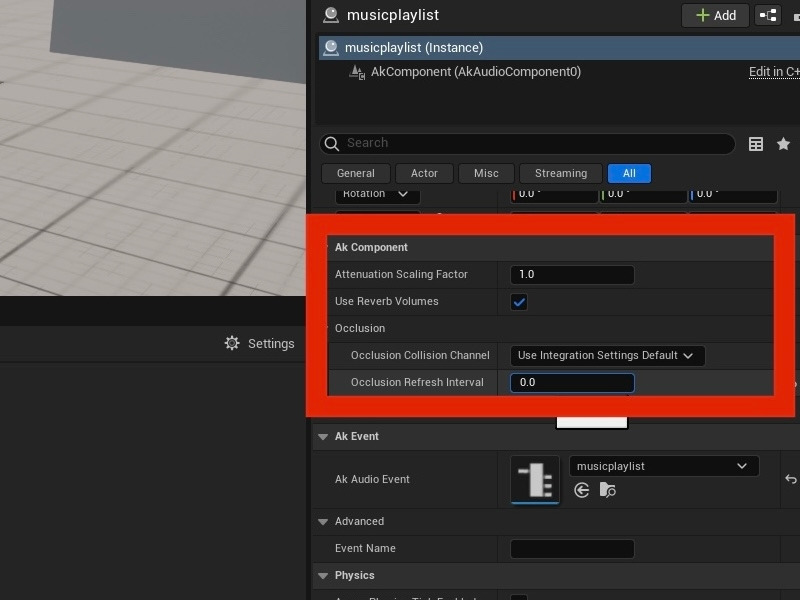Open the property matrix grid icon
The image size is (800, 600).
coord(756,144)
